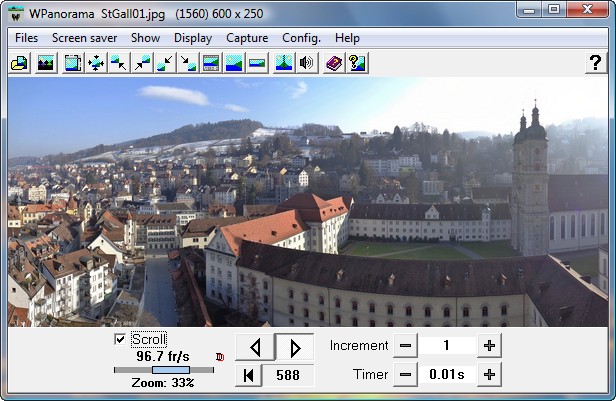616x401 pixels.
Task: Decrease Timer with minus button
Action: click(405, 375)
